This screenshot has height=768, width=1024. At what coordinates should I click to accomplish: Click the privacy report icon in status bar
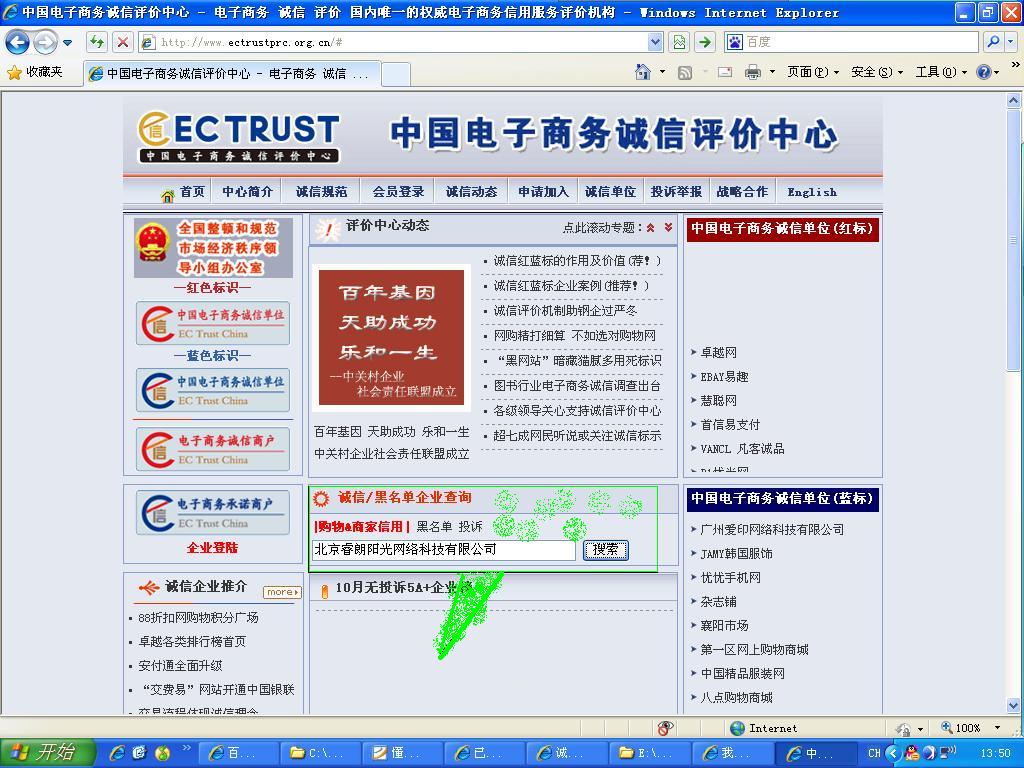point(665,728)
